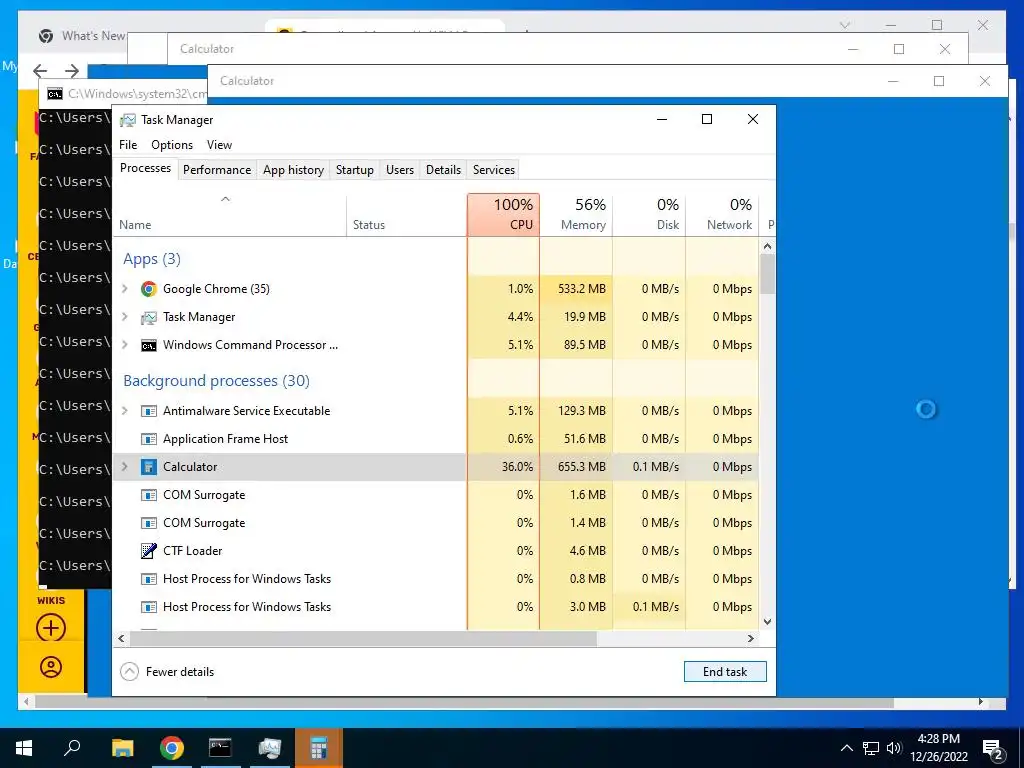Sort processes by Memory column

click(x=576, y=215)
